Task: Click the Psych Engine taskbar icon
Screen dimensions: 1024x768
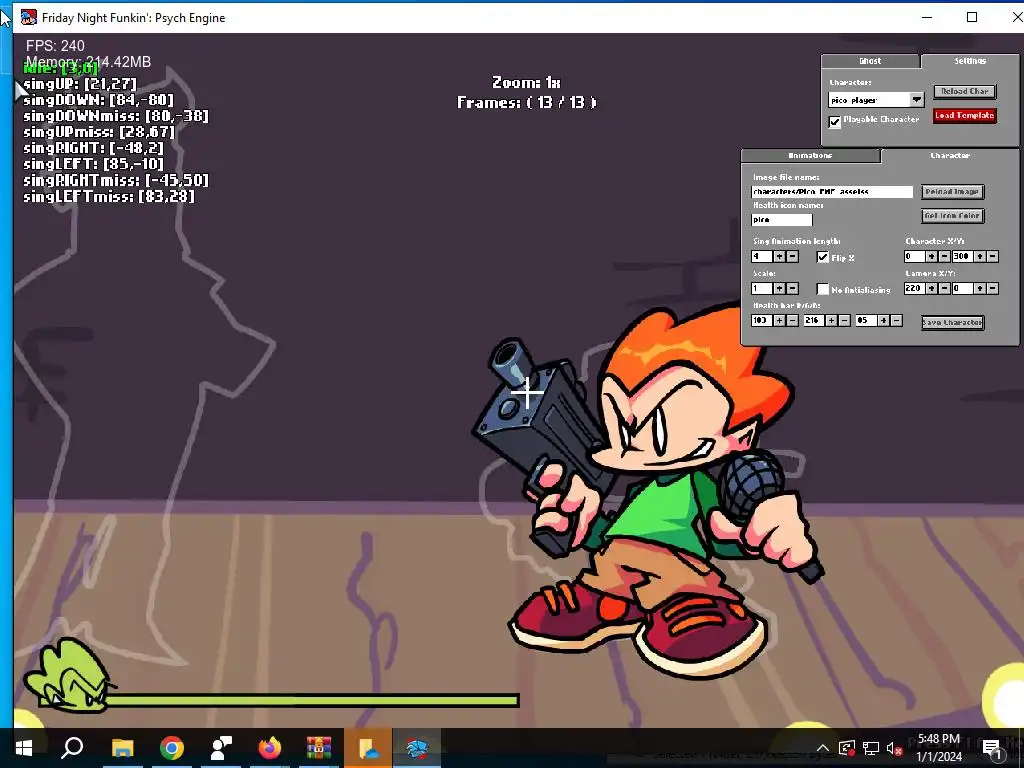Action: pyautogui.click(x=417, y=748)
